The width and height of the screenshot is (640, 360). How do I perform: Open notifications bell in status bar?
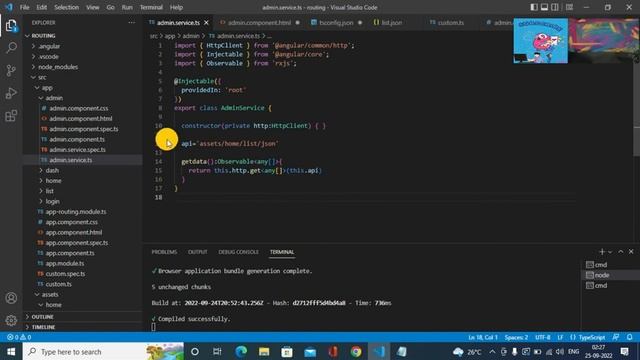click(630, 337)
